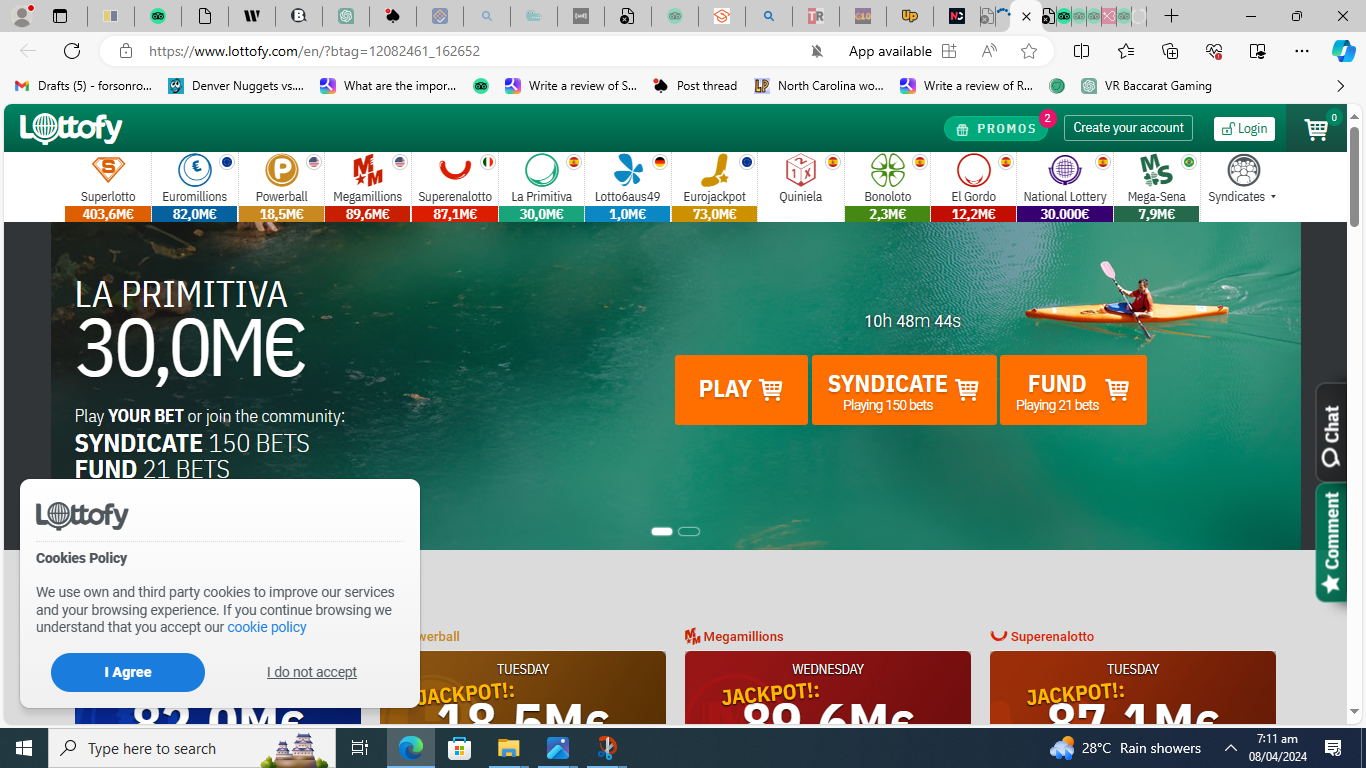Open File Explorer from taskbar
This screenshot has height=768, width=1366.
pyautogui.click(x=508, y=748)
